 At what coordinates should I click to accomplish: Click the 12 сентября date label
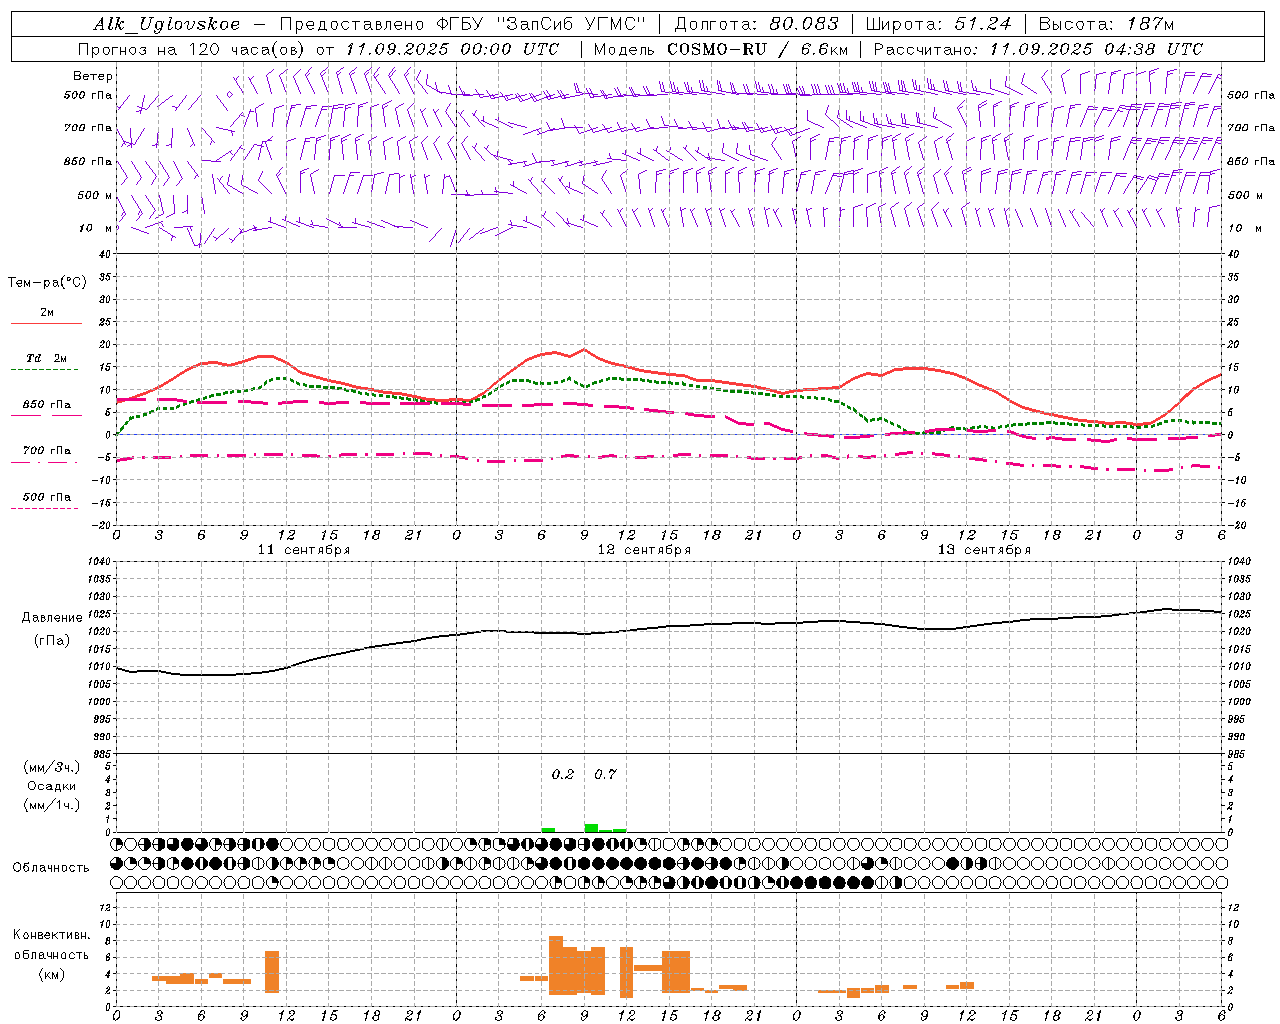click(x=644, y=550)
